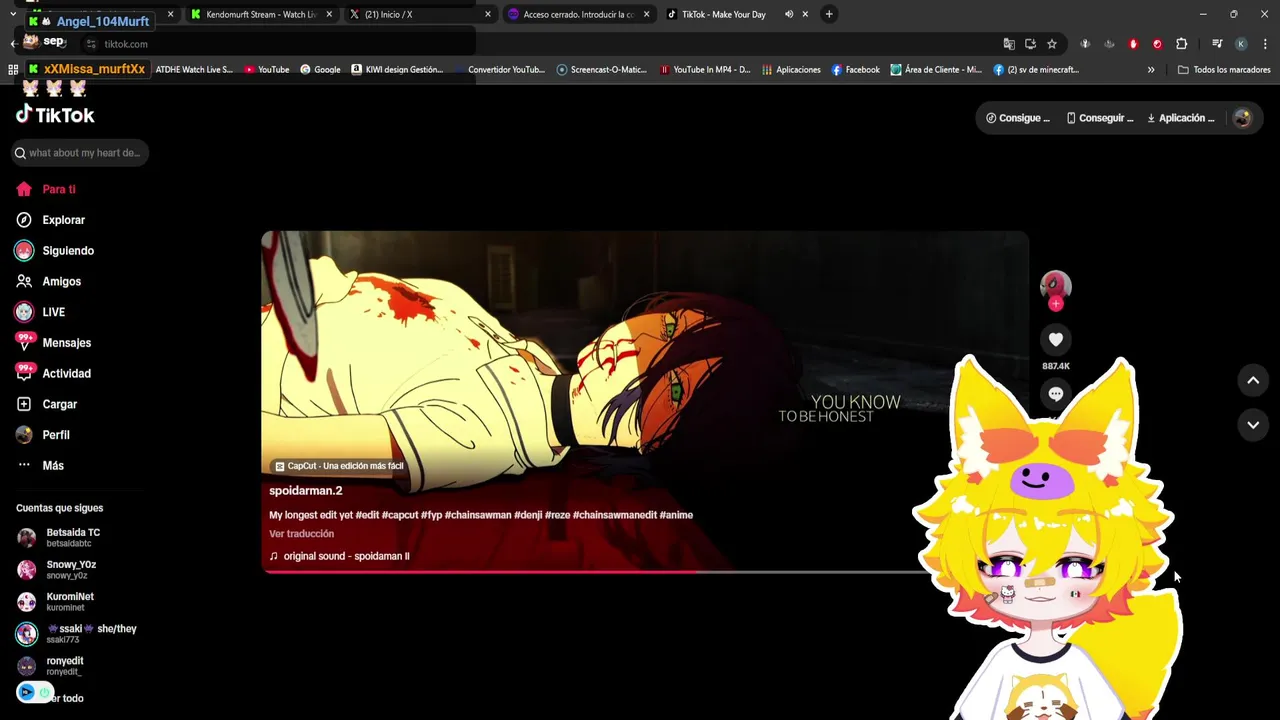Click the CapCut edition tag

(339, 466)
